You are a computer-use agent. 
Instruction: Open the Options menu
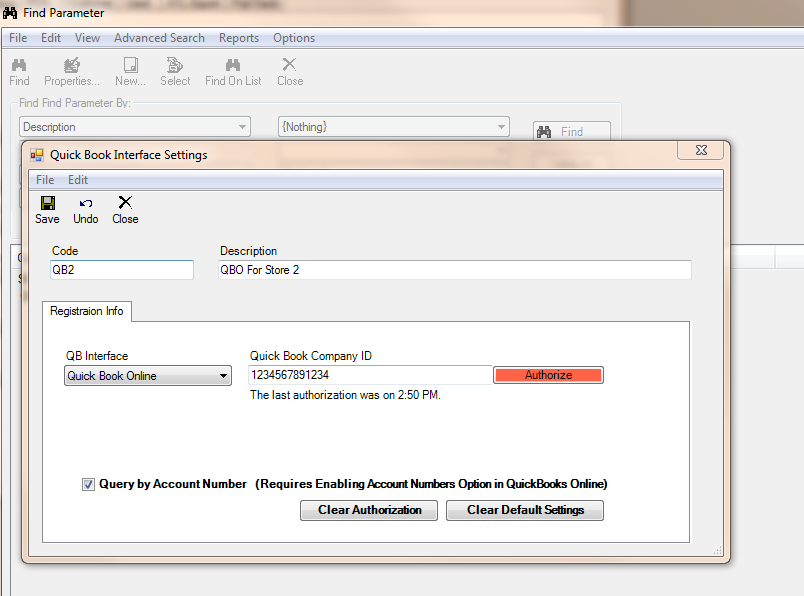[294, 38]
